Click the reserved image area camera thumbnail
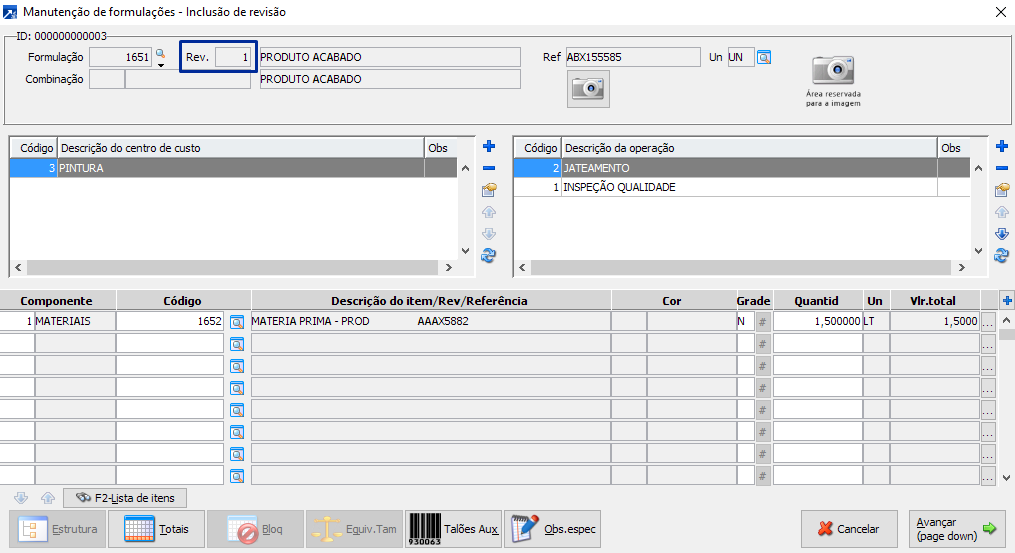The image size is (1015, 553). point(833,69)
